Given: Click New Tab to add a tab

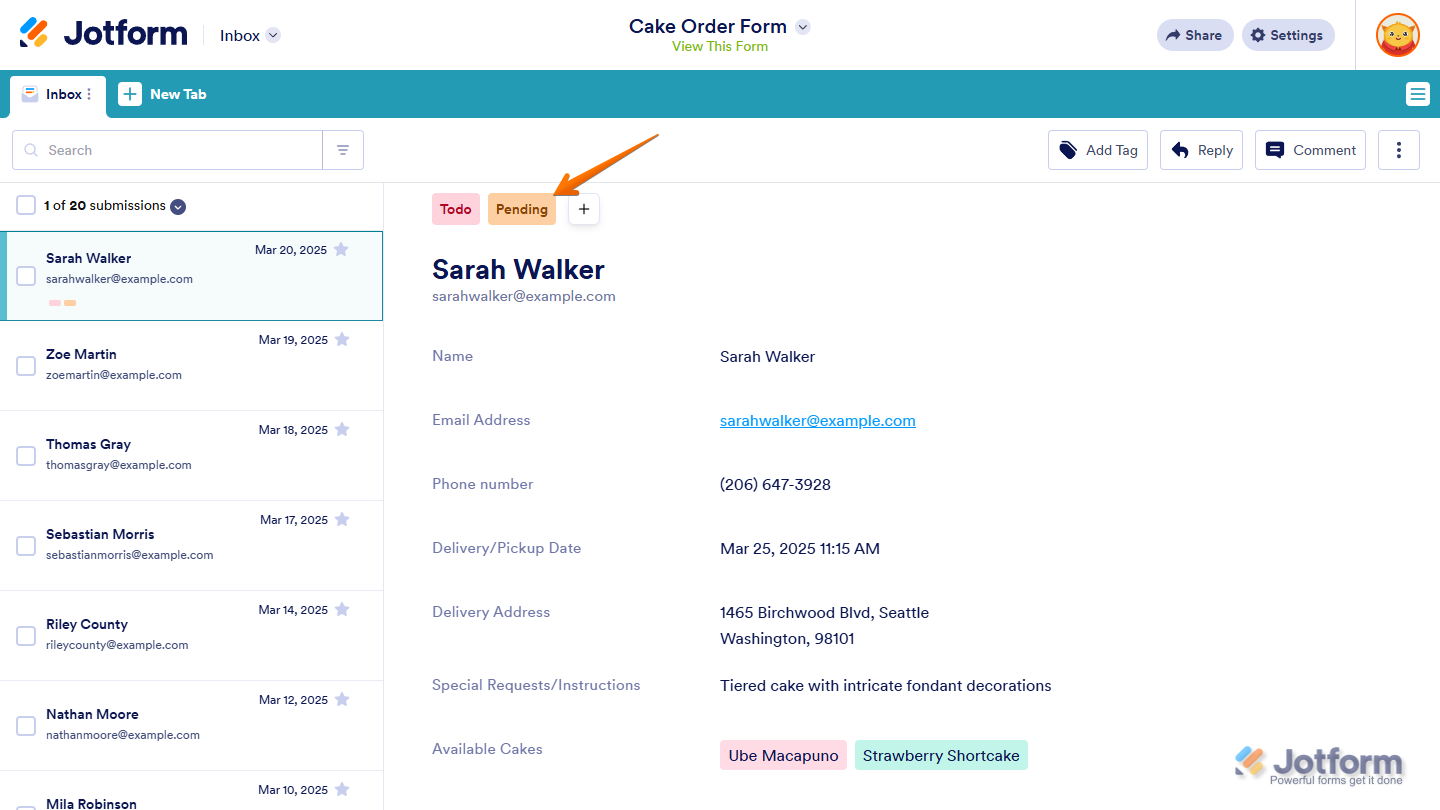Looking at the screenshot, I should pyautogui.click(x=162, y=94).
